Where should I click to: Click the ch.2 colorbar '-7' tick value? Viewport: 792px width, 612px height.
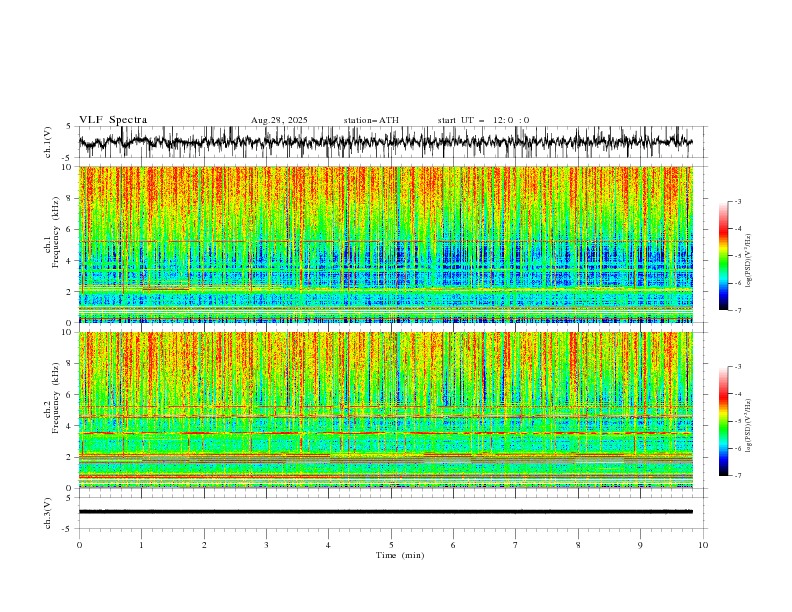pyautogui.click(x=738, y=475)
